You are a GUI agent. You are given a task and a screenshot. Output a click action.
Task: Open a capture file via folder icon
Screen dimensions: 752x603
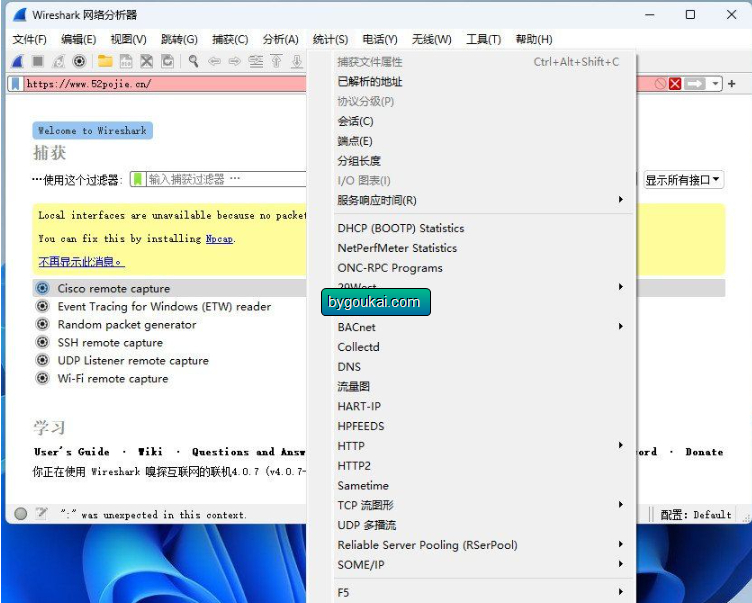105,61
